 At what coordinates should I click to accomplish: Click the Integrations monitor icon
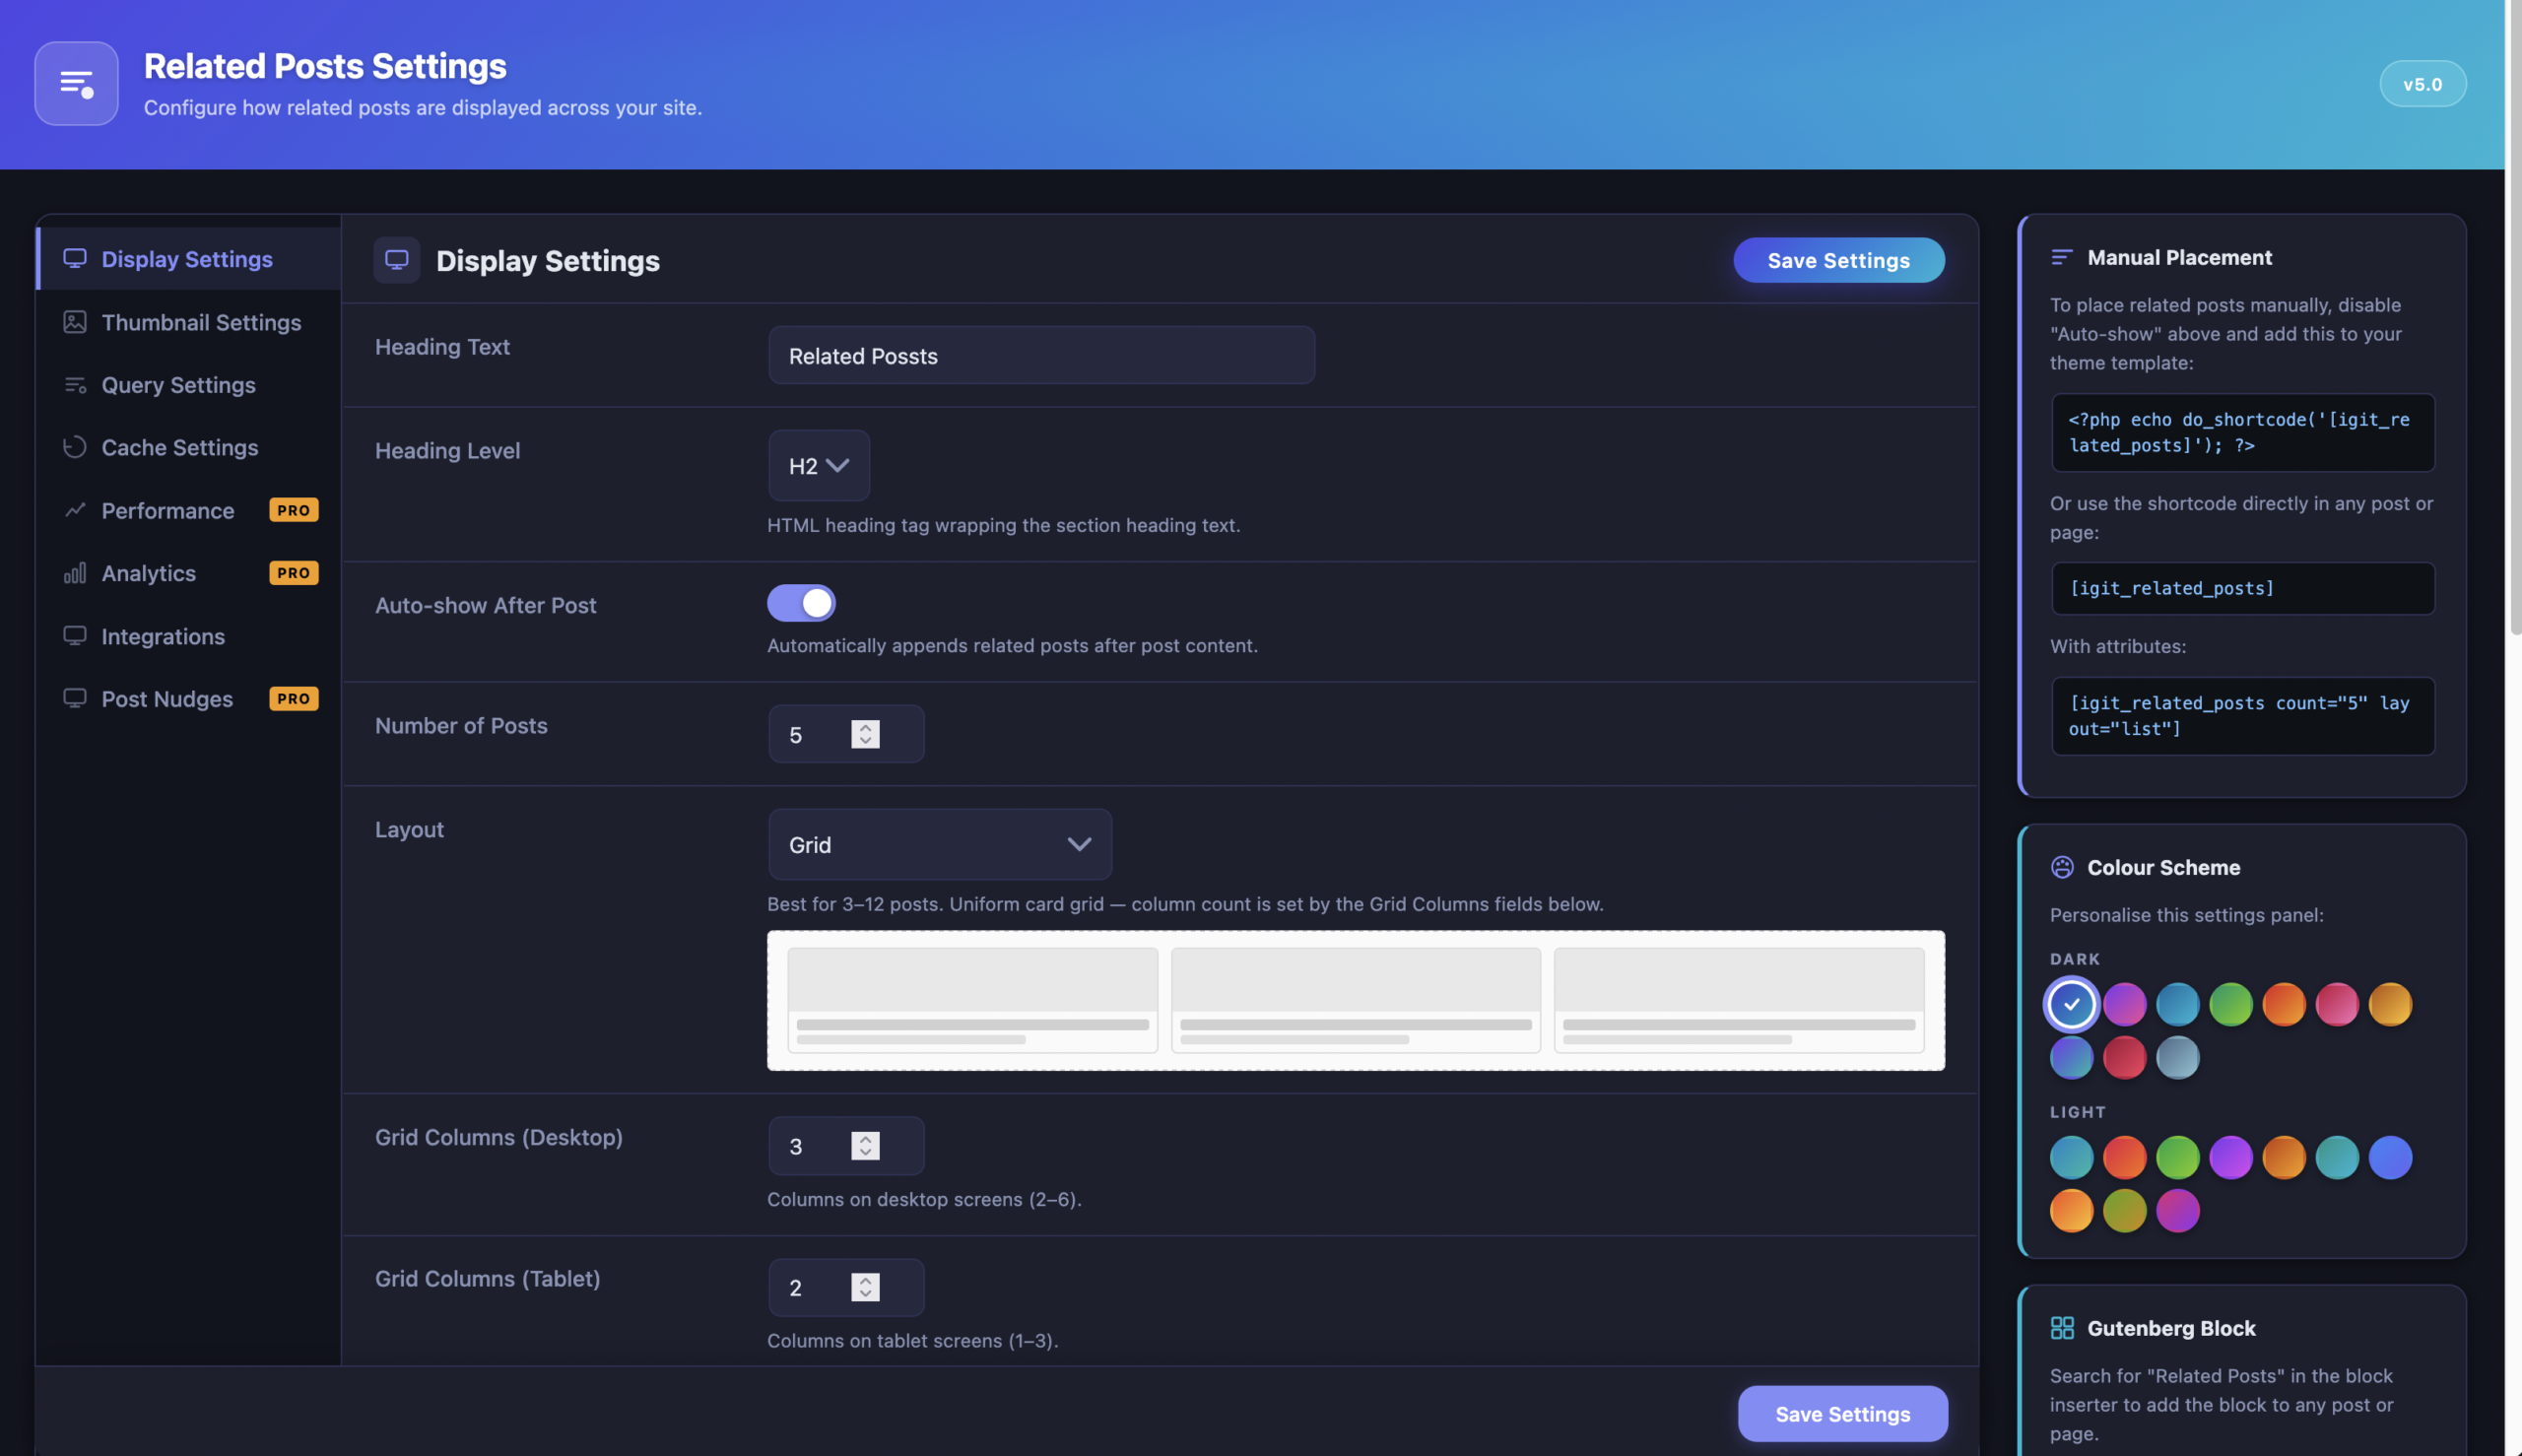pyautogui.click(x=75, y=636)
